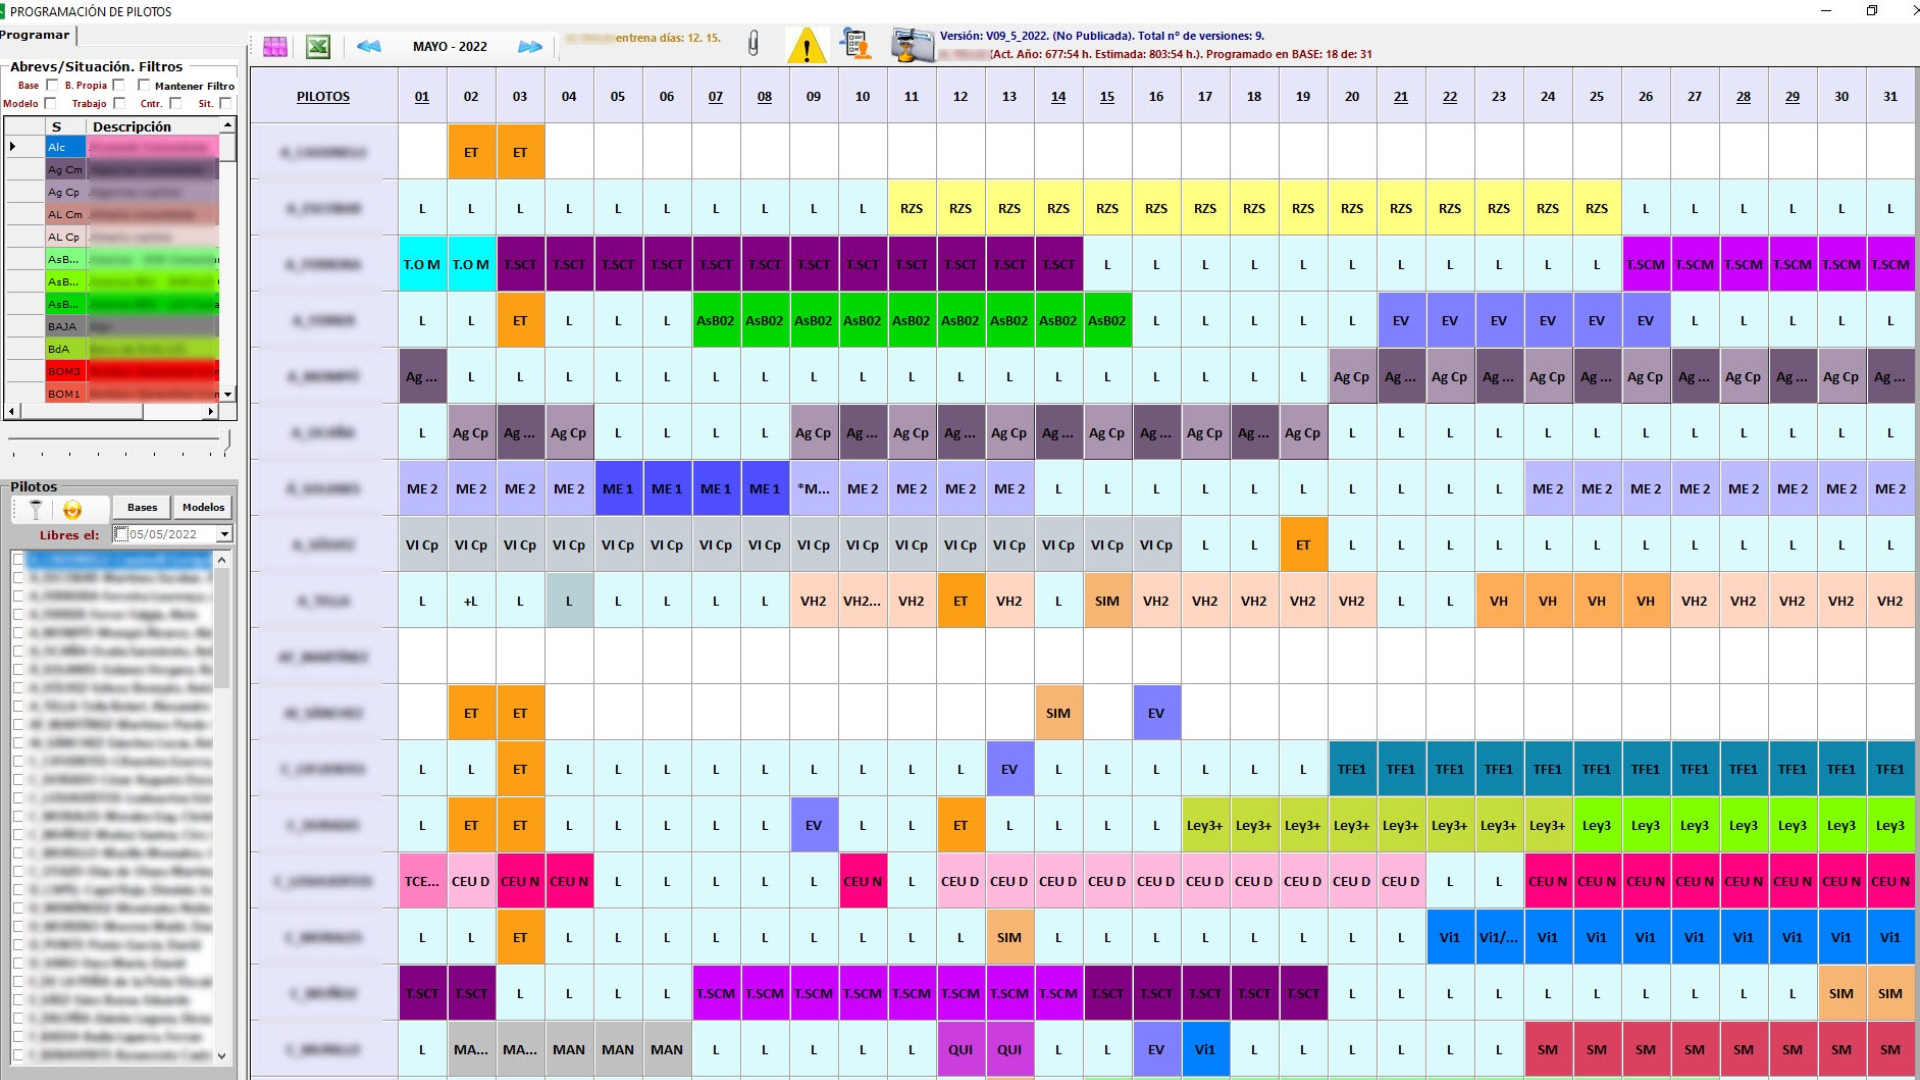
Task: Click the orange refresh icon in Pilotos
Action: coord(72,510)
